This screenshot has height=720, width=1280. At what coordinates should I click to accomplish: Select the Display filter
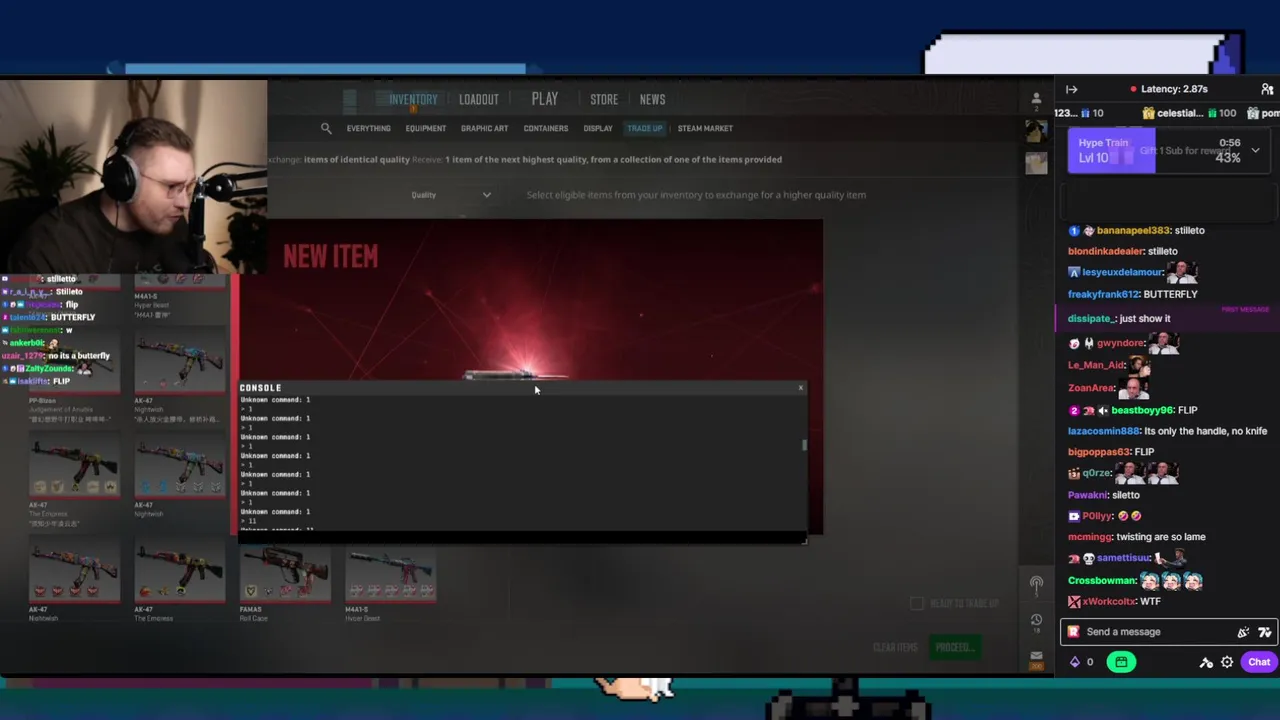click(x=598, y=128)
